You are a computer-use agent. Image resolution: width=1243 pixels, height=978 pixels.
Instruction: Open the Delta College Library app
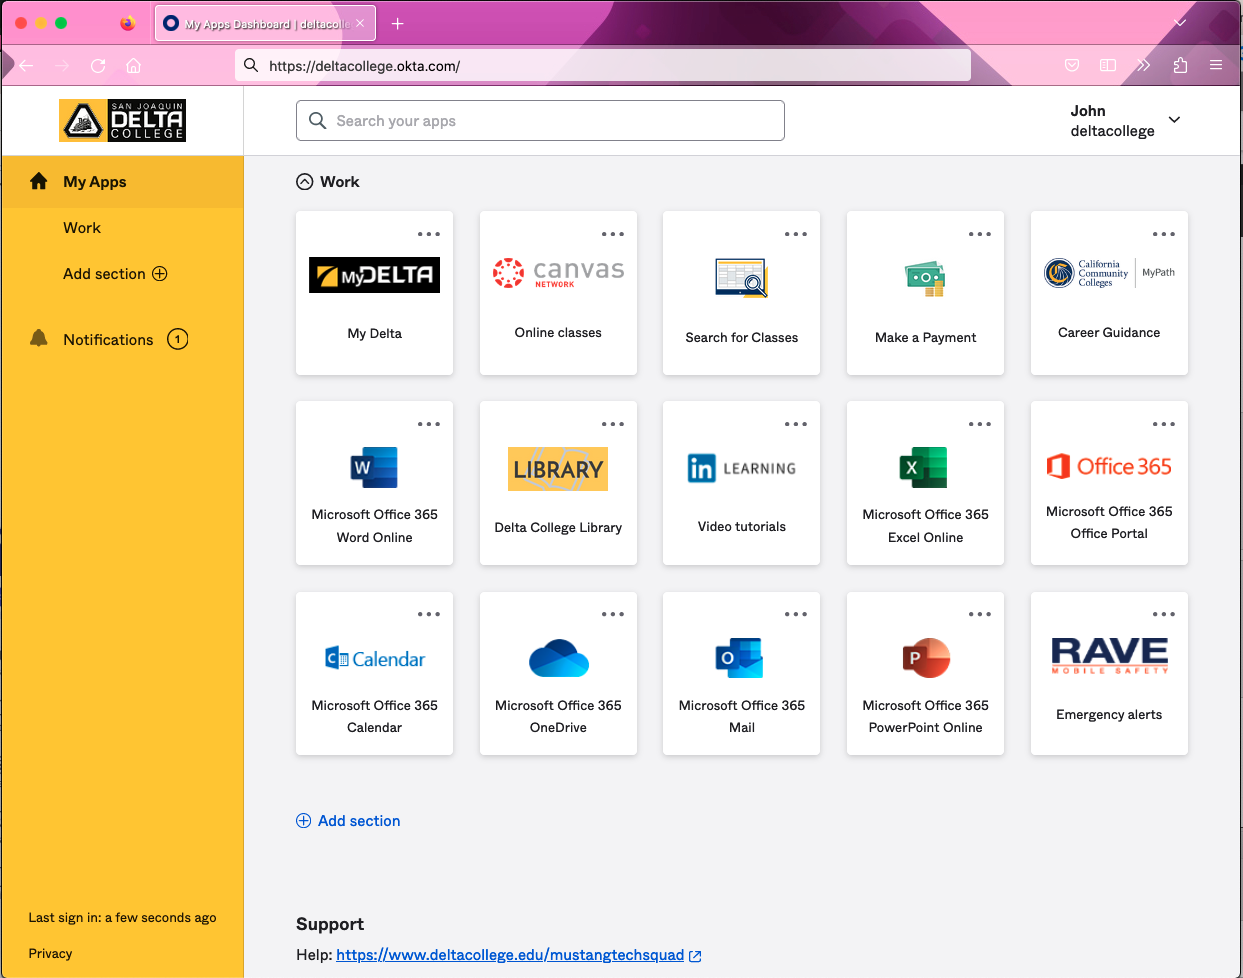tap(557, 483)
